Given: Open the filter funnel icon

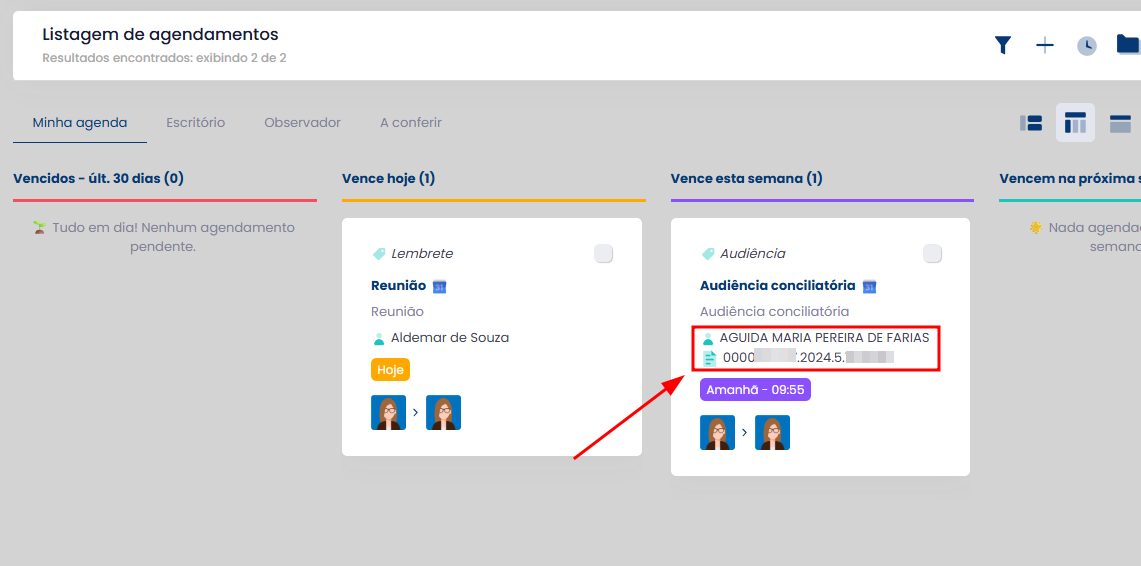Looking at the screenshot, I should [x=1003, y=45].
